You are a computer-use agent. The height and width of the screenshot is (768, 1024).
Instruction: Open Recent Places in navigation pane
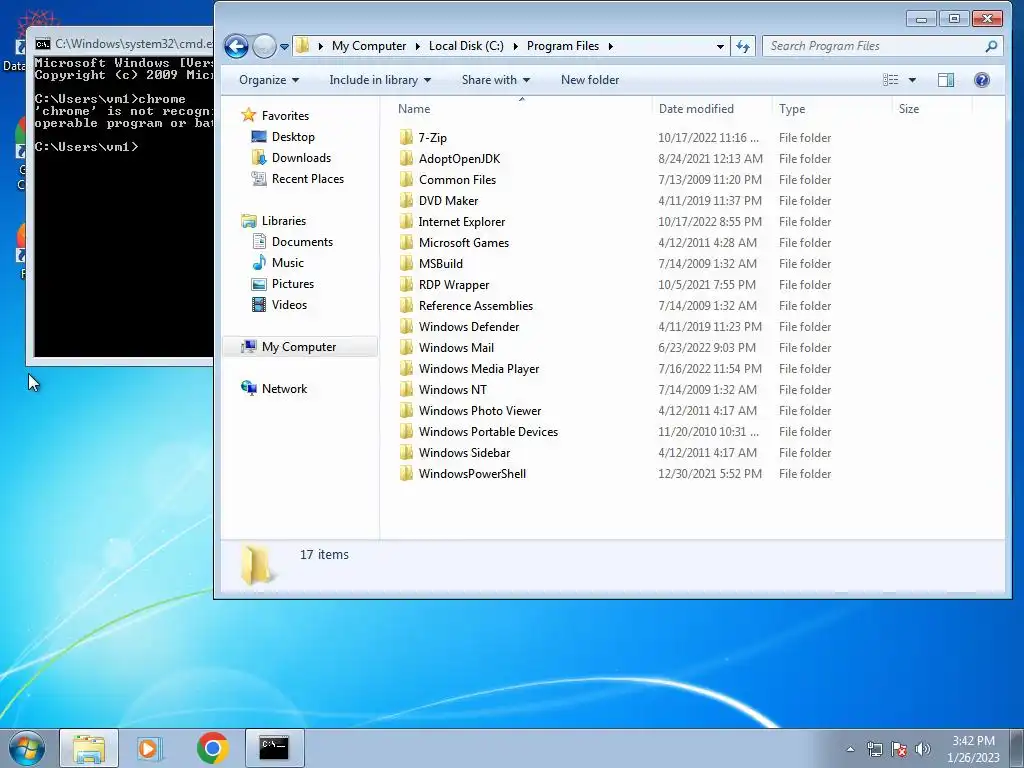point(308,178)
